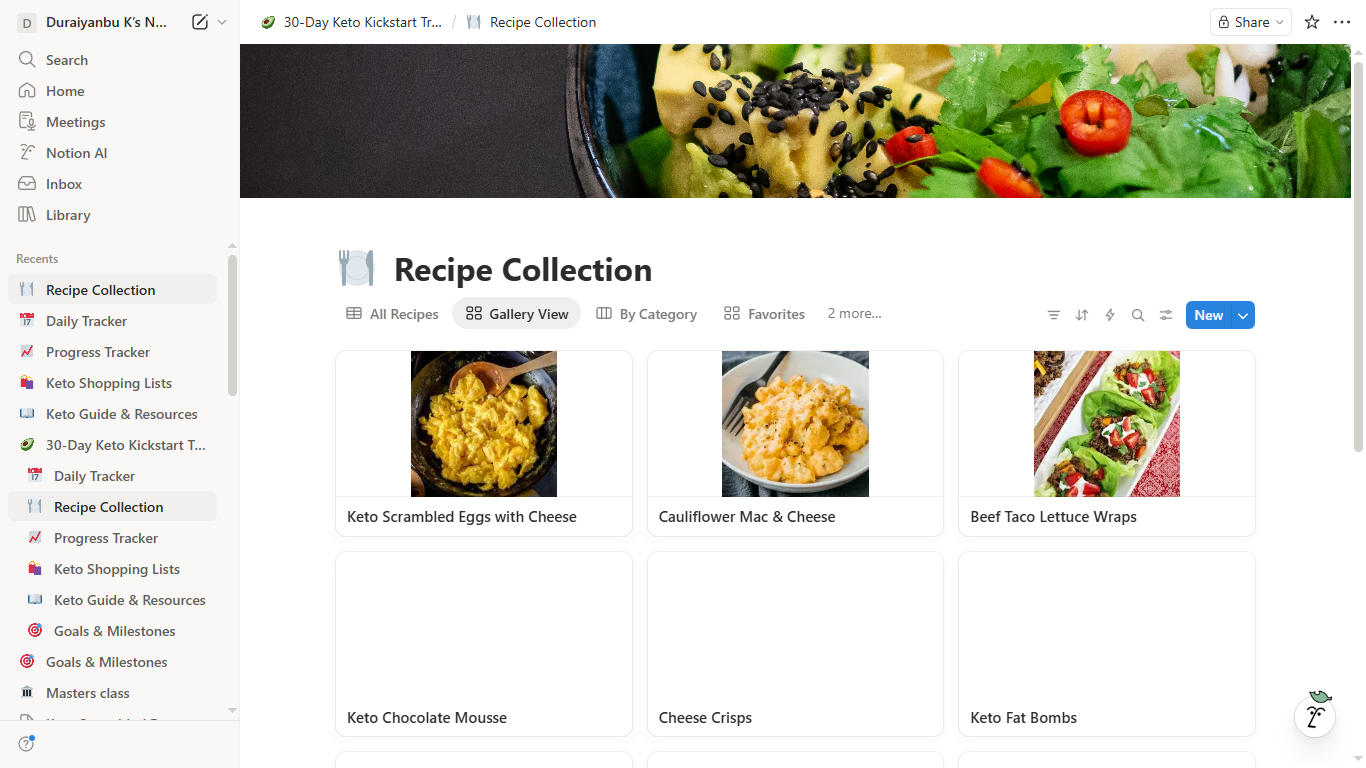This screenshot has width=1366, height=768.
Task: Expand the chevron beside the compose icon
Action: (x=222, y=22)
